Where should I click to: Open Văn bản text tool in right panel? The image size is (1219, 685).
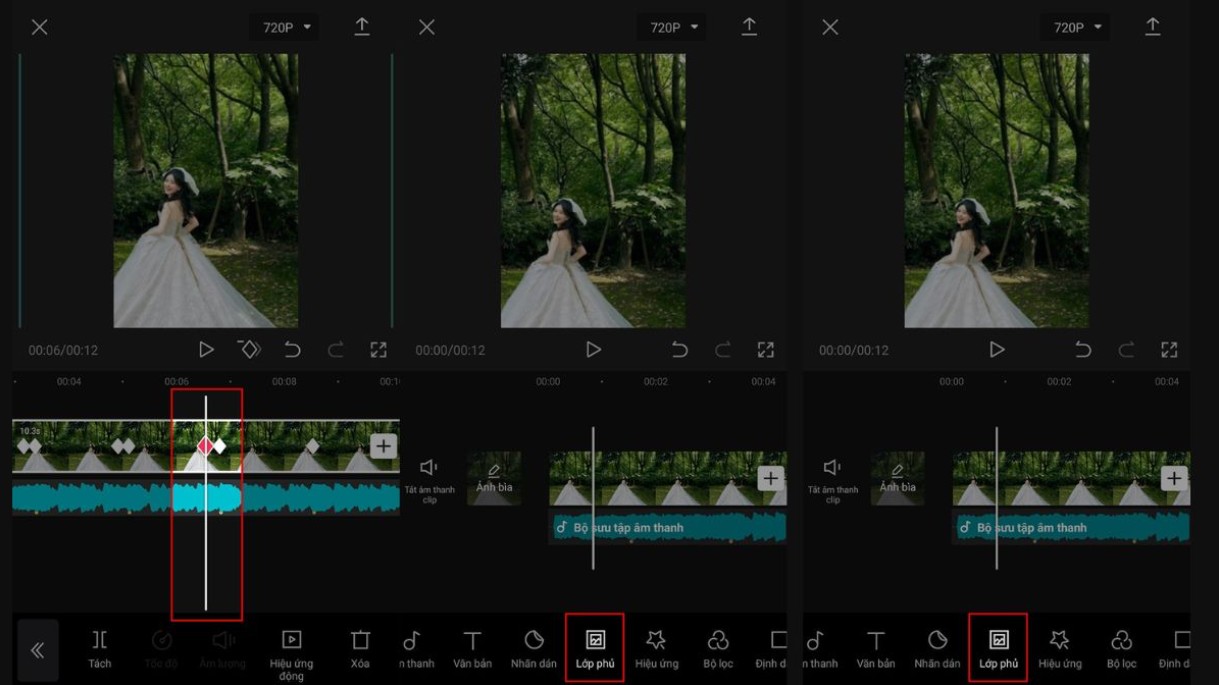coord(876,647)
